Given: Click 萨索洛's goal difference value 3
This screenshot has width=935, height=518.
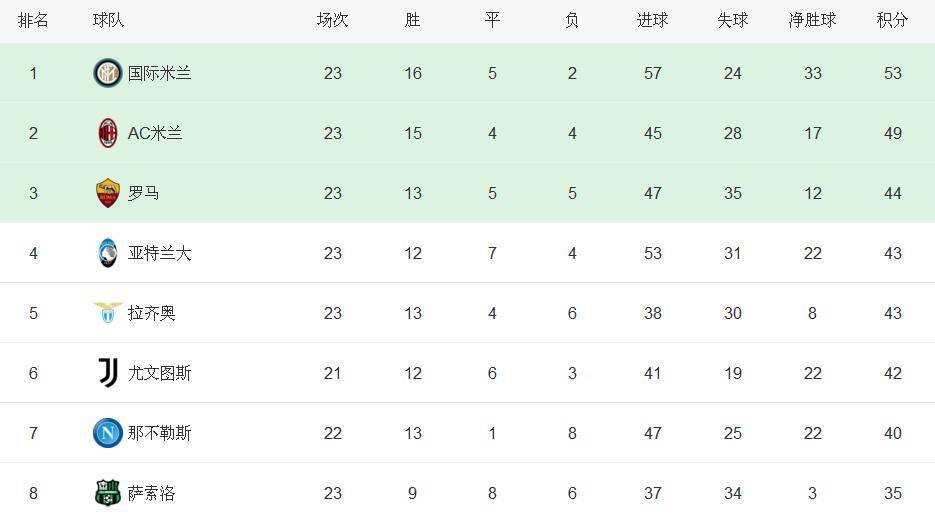Looking at the screenshot, I should tap(812, 493).
